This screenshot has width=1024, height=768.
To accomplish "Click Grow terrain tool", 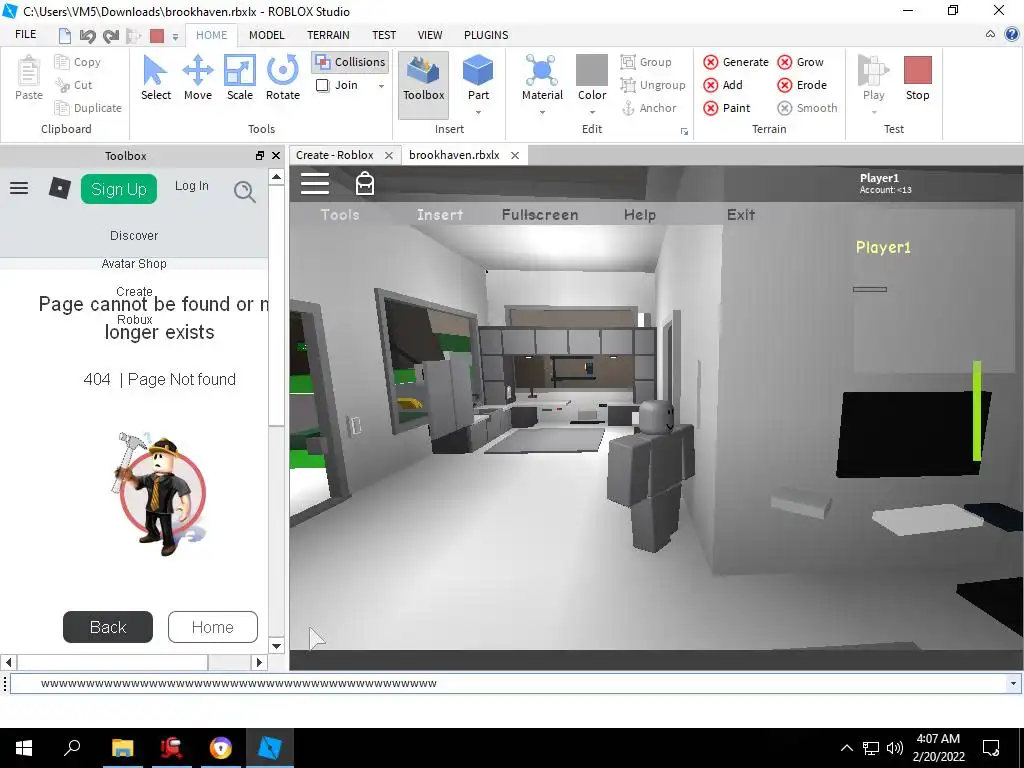I will coord(801,62).
